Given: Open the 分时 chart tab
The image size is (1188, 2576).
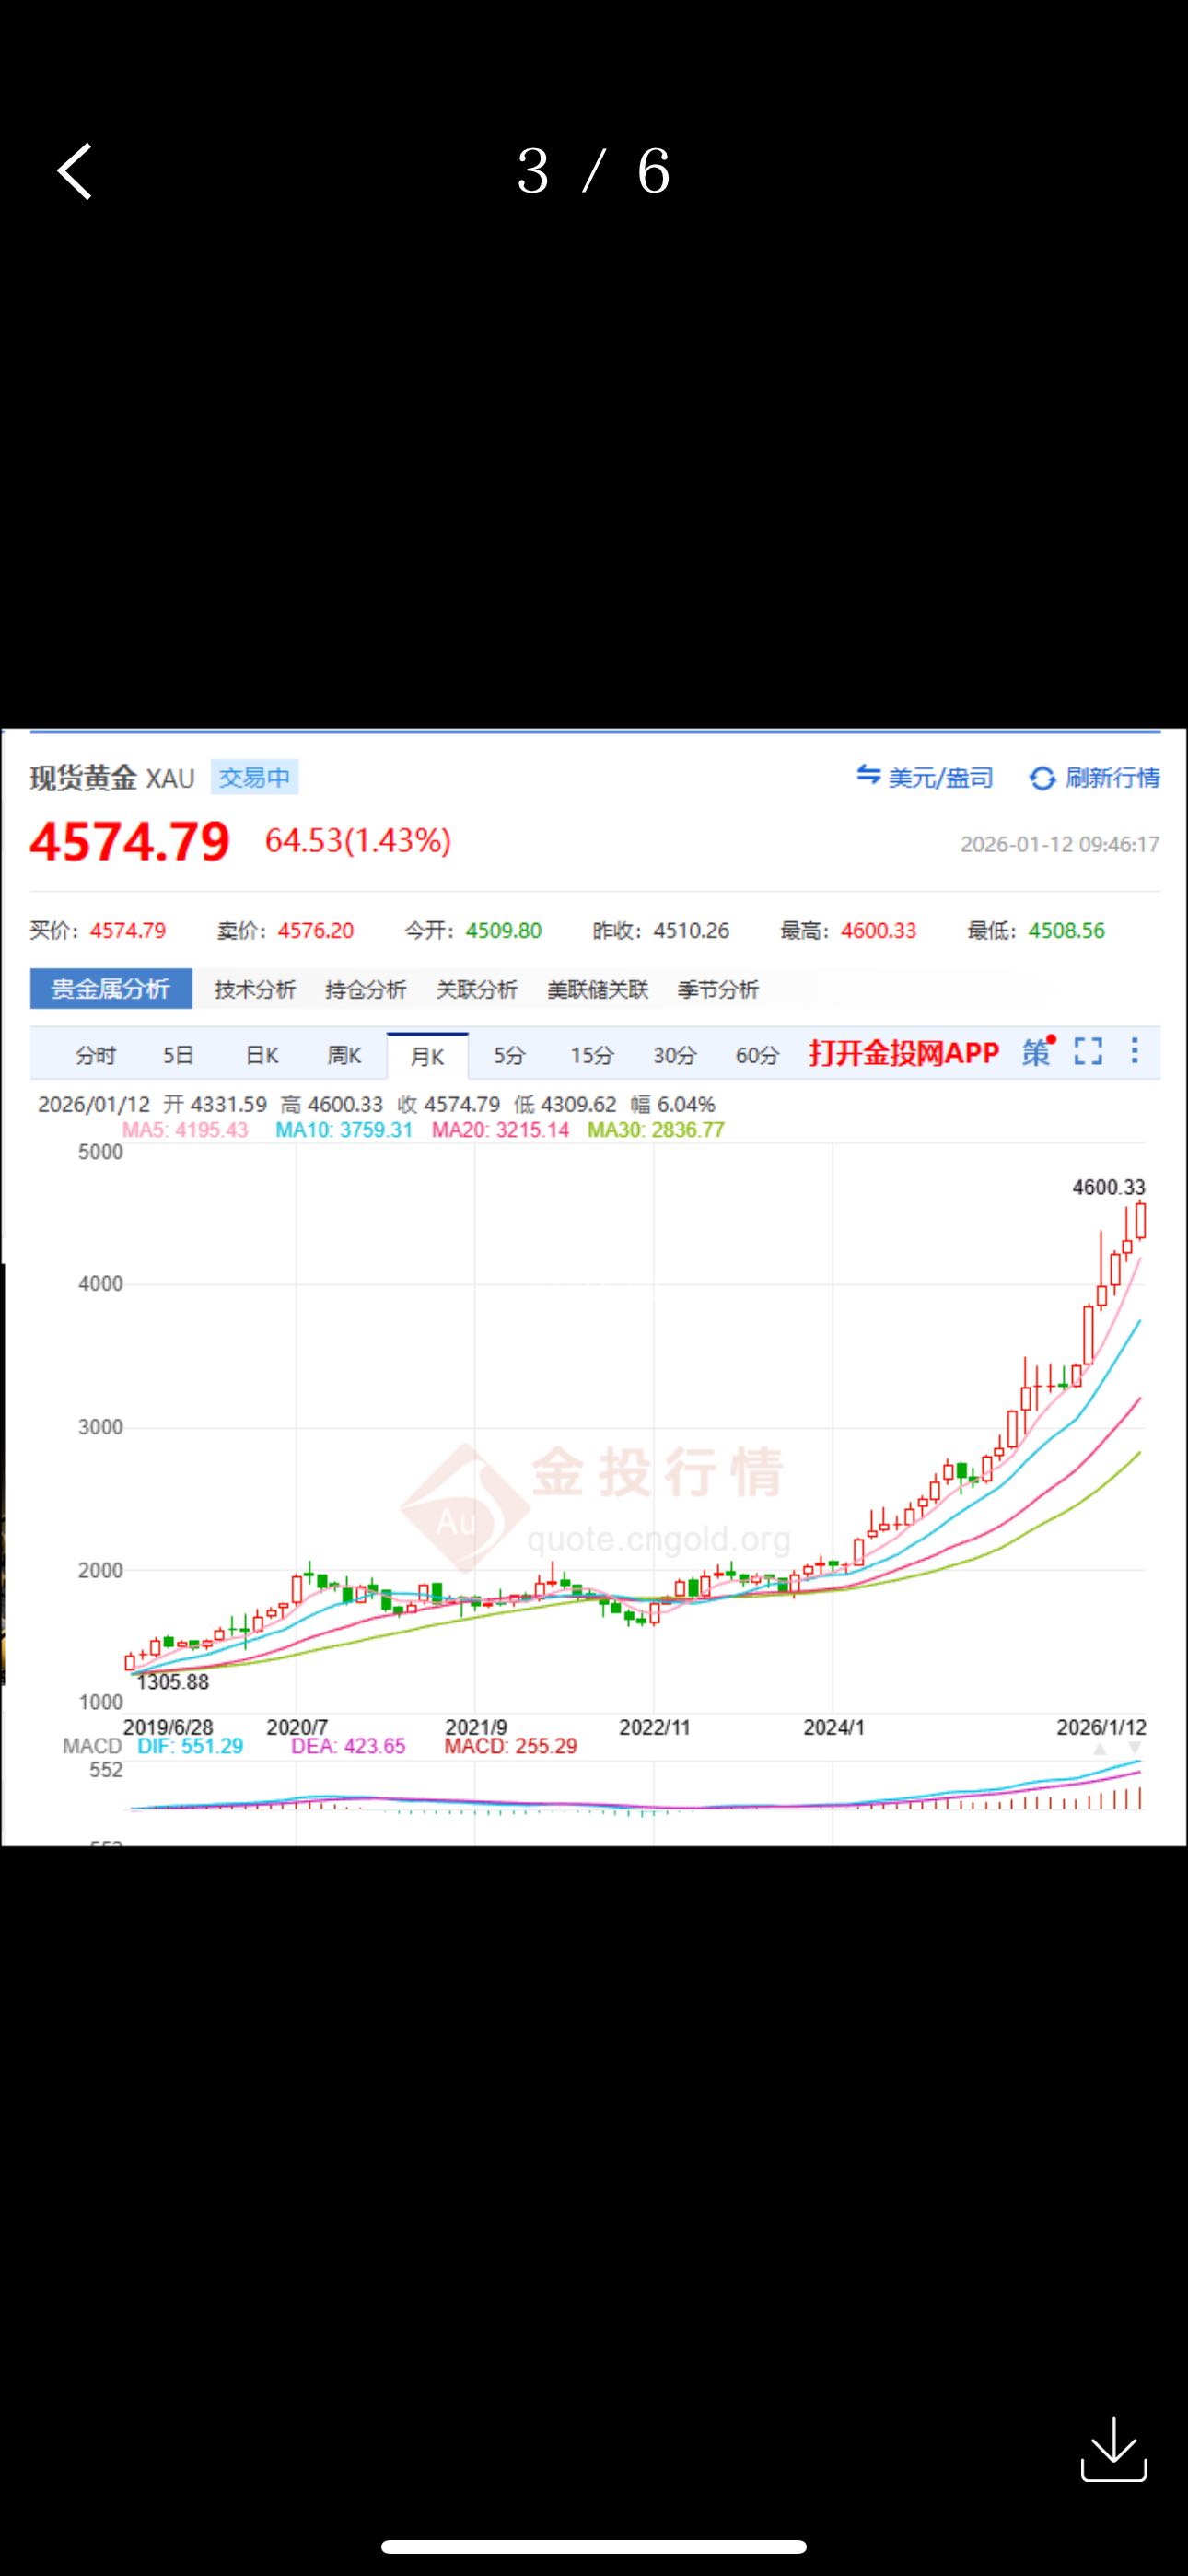Looking at the screenshot, I should (x=96, y=1056).
